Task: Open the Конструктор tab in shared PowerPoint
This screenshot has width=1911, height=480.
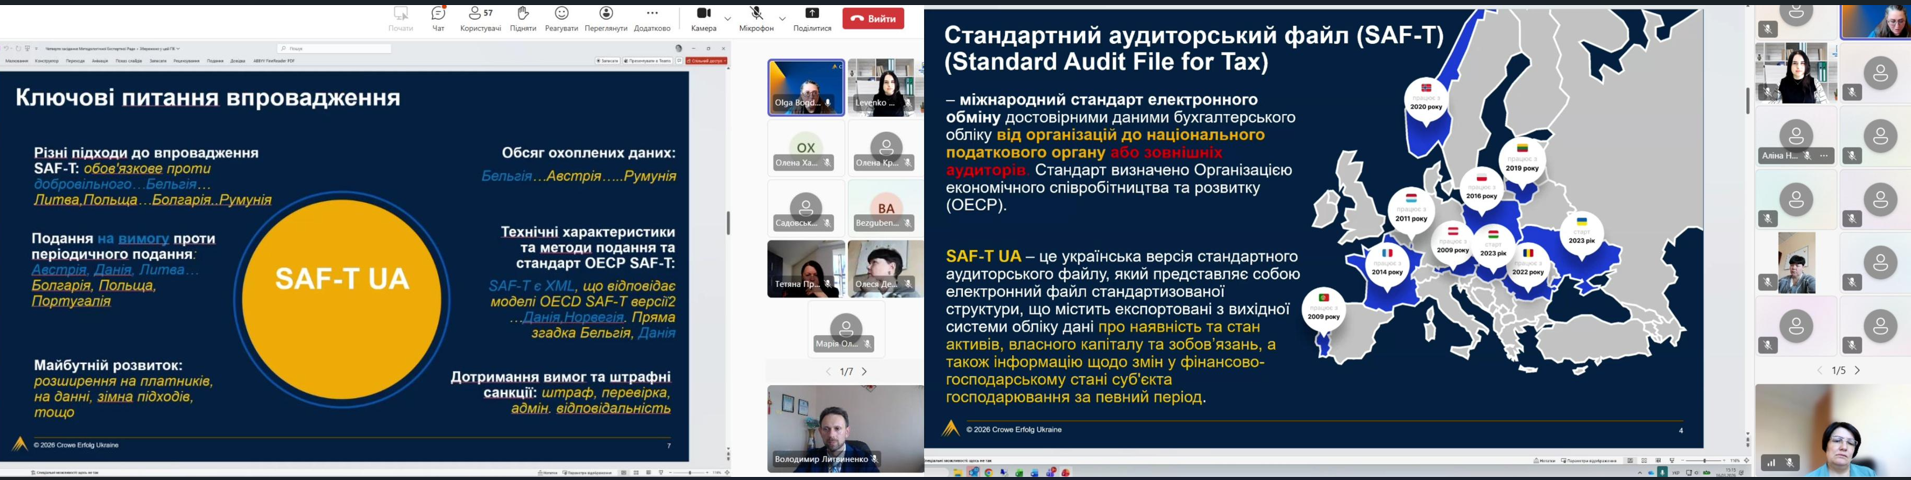Action: 47,61
